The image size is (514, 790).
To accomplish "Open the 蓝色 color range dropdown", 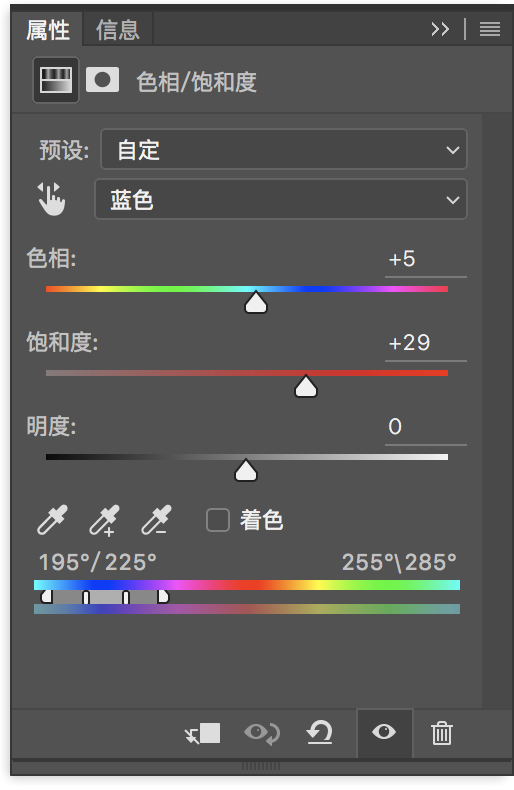I will 281,200.
